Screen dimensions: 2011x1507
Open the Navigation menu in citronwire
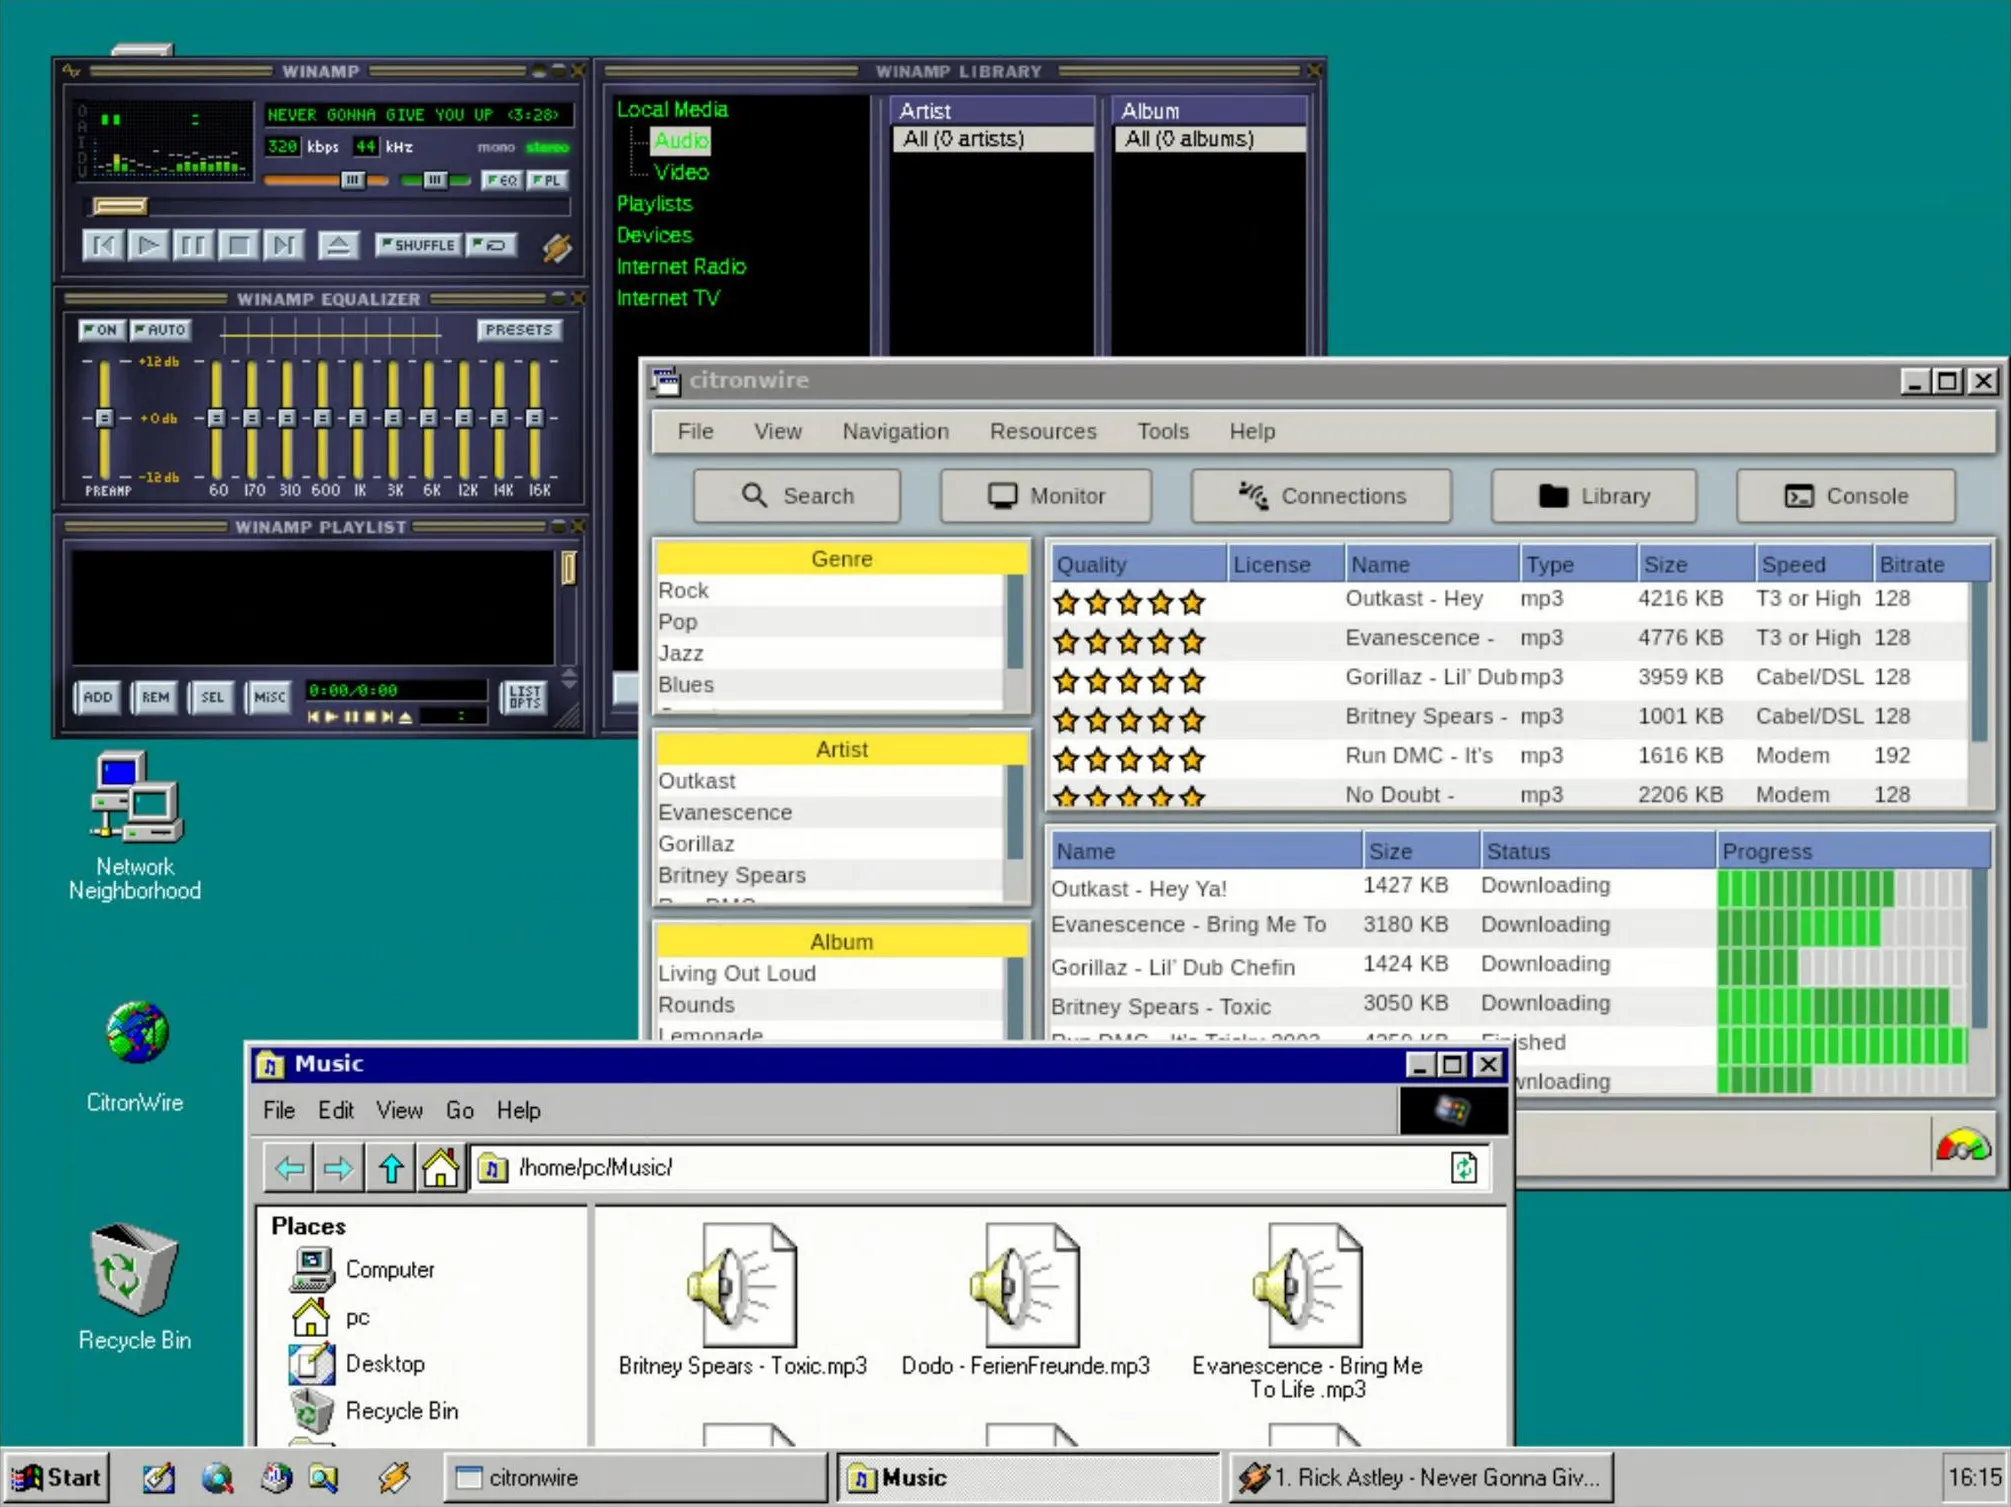tap(894, 431)
